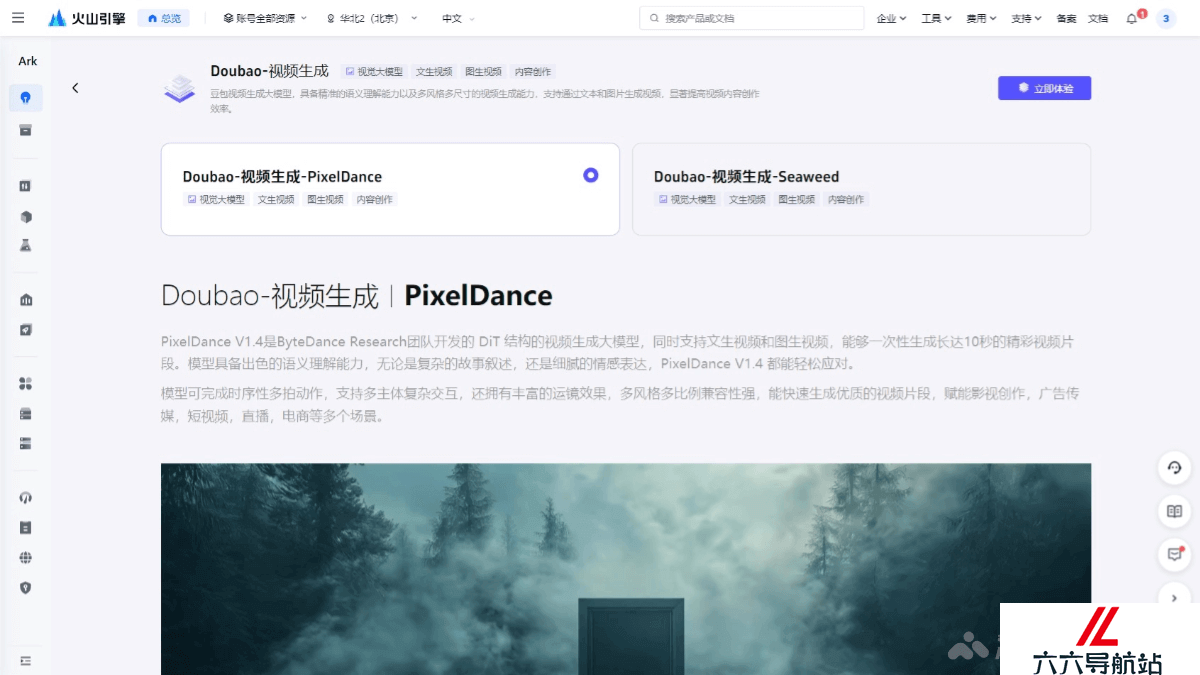
Task: Open the globe icon in the sidebar
Action: pos(26,558)
